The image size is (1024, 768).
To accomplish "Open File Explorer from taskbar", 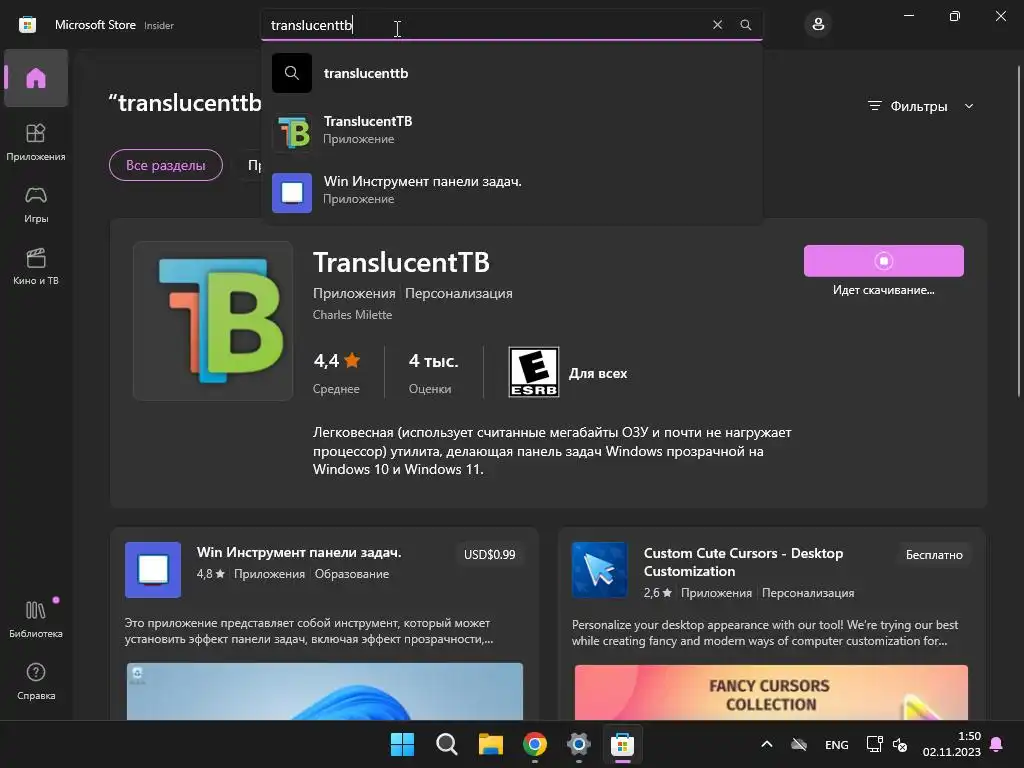I will [490, 744].
